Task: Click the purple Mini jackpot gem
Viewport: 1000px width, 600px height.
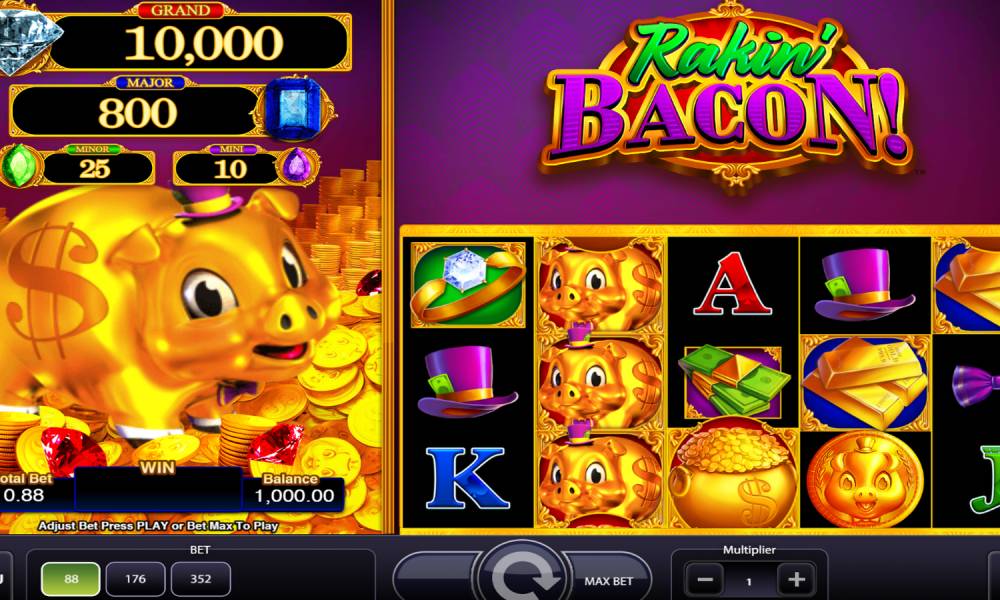Action: (x=296, y=166)
